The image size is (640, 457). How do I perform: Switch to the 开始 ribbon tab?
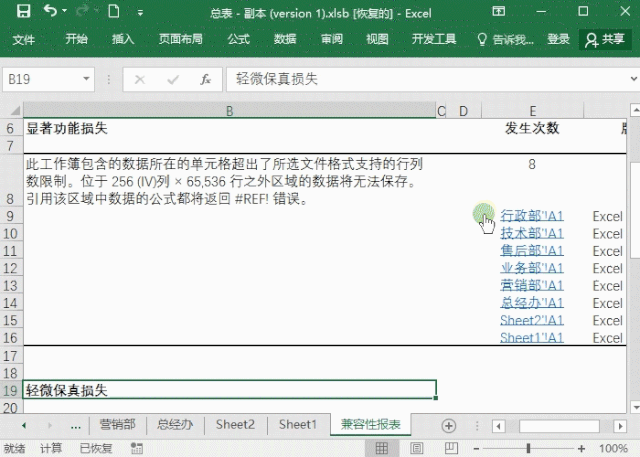click(76, 39)
